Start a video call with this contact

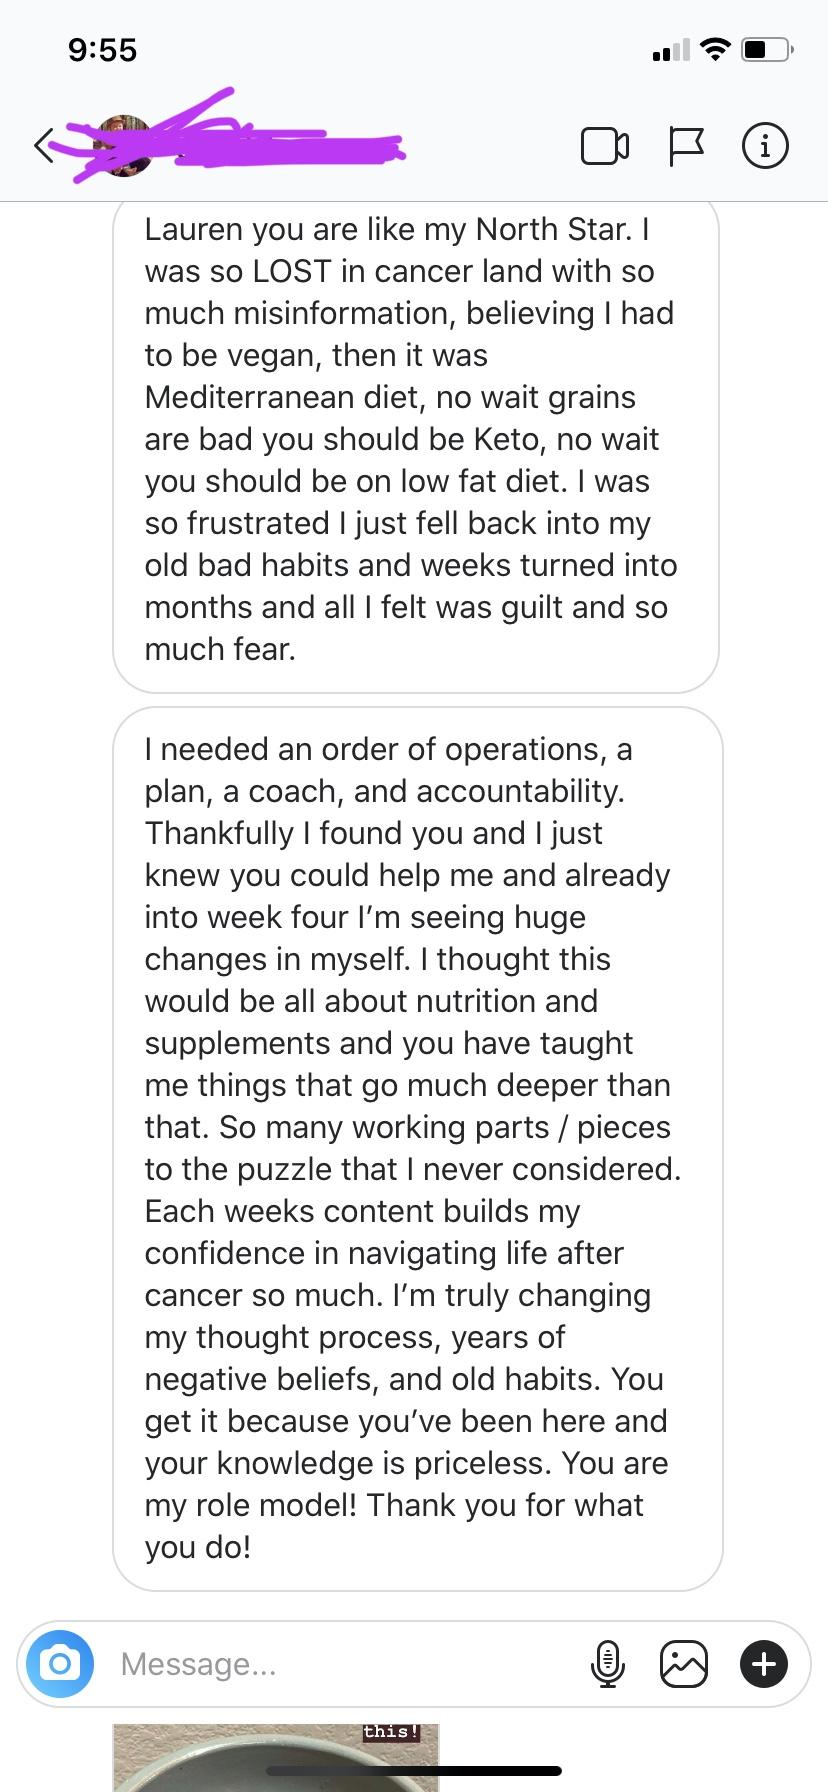click(605, 147)
